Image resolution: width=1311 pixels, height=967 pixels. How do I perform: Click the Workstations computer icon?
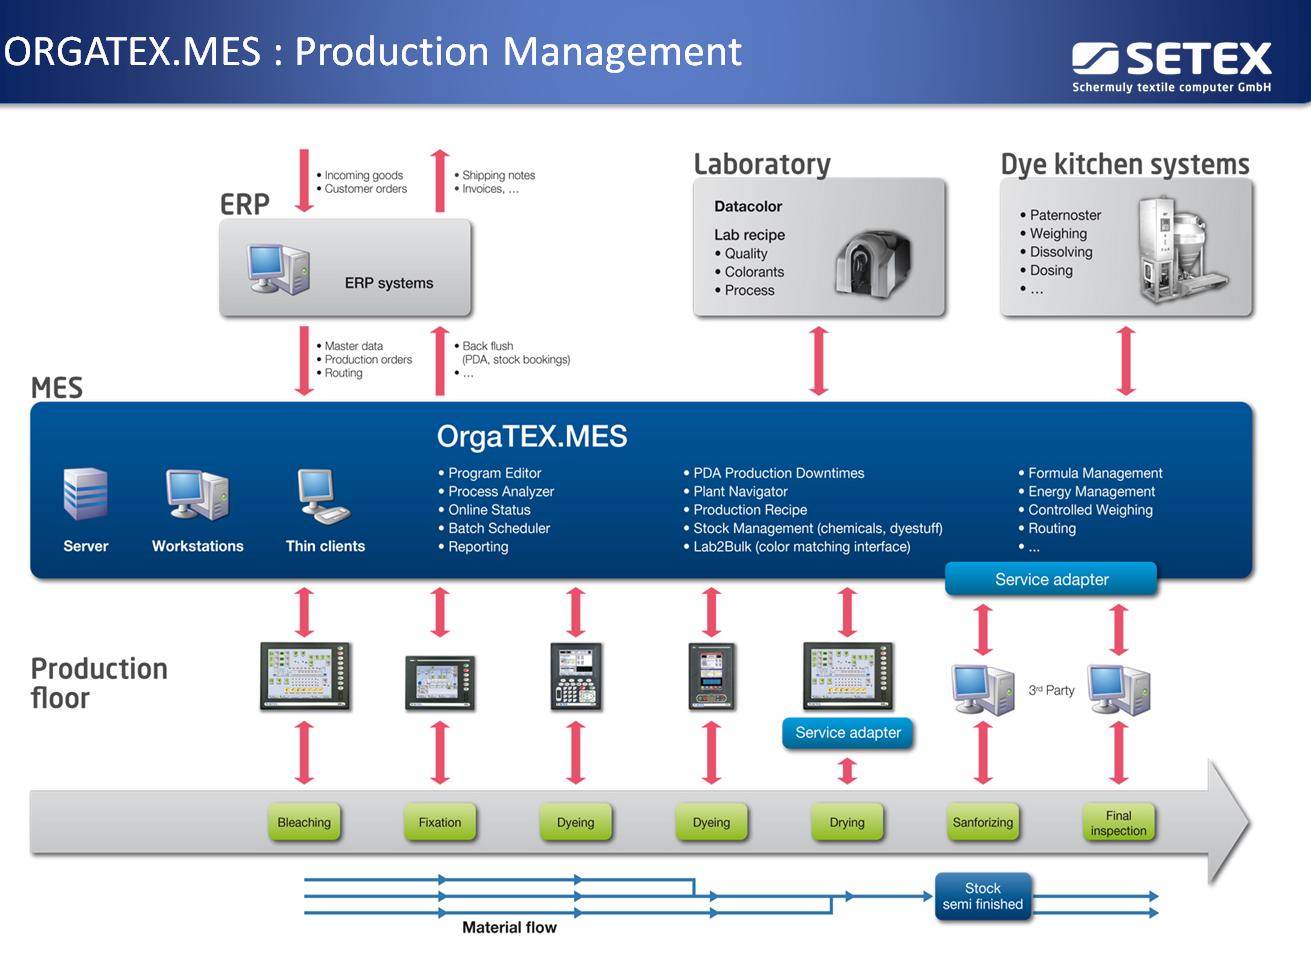pos(197,494)
